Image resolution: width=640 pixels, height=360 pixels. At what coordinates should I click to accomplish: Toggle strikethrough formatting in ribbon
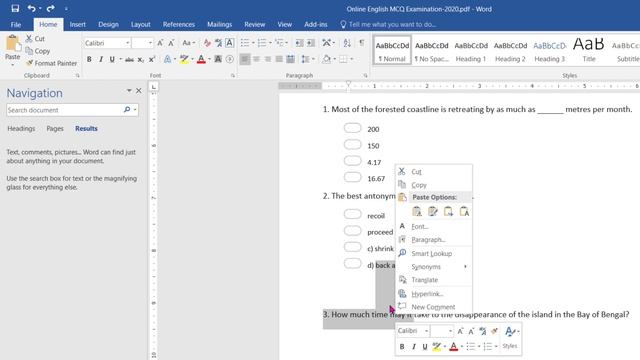click(x=129, y=60)
